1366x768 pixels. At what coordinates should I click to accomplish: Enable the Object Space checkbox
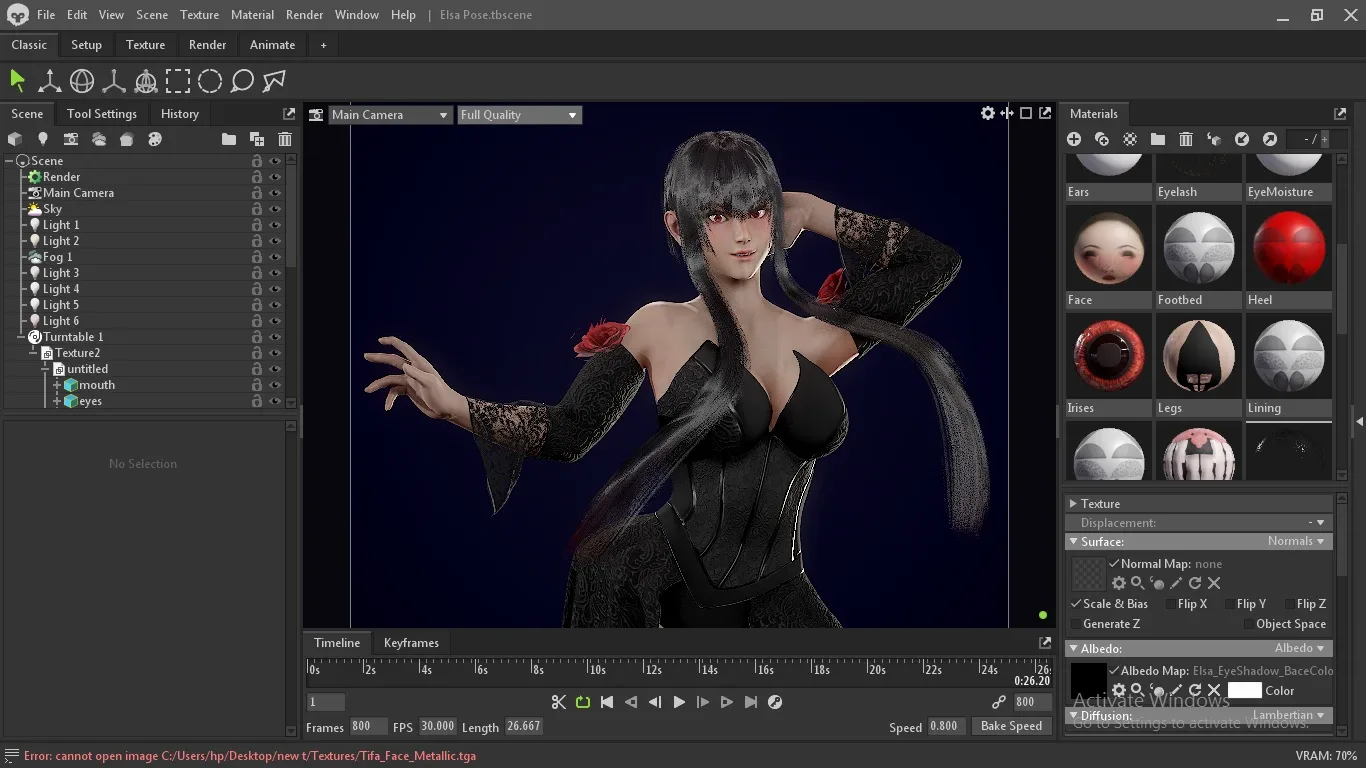[x=1249, y=624]
